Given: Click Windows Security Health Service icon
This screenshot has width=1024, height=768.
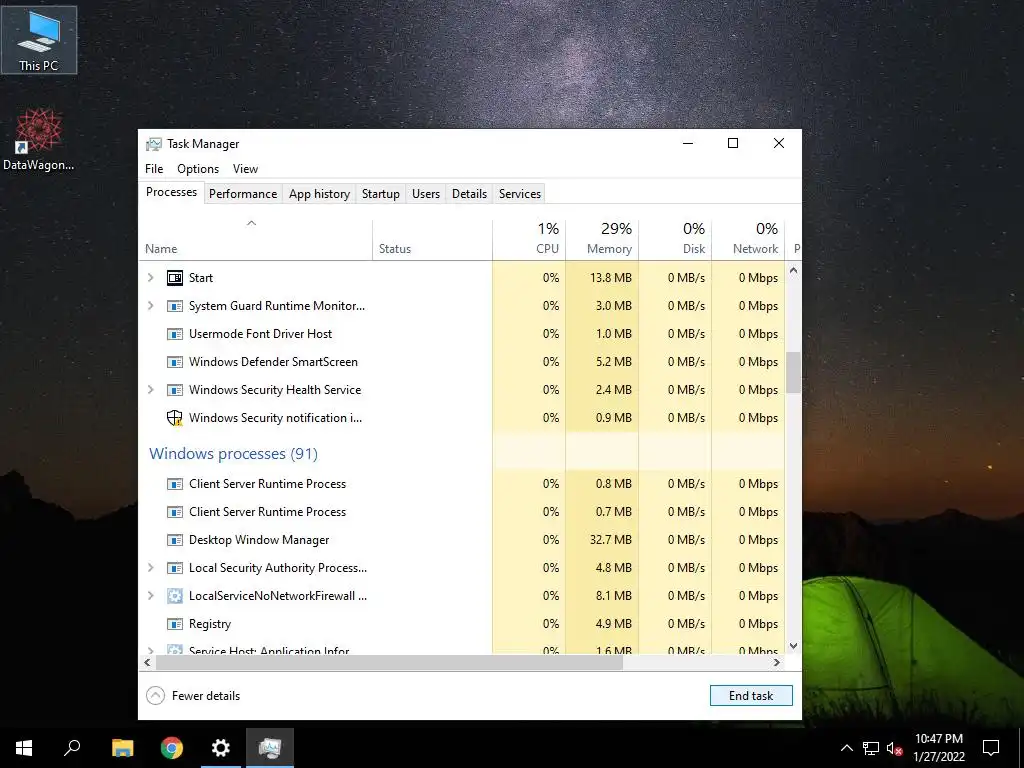Looking at the screenshot, I should click(174, 390).
